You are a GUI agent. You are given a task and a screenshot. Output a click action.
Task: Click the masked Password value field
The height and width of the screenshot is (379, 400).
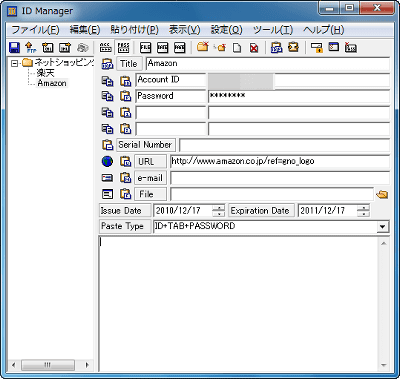299,96
